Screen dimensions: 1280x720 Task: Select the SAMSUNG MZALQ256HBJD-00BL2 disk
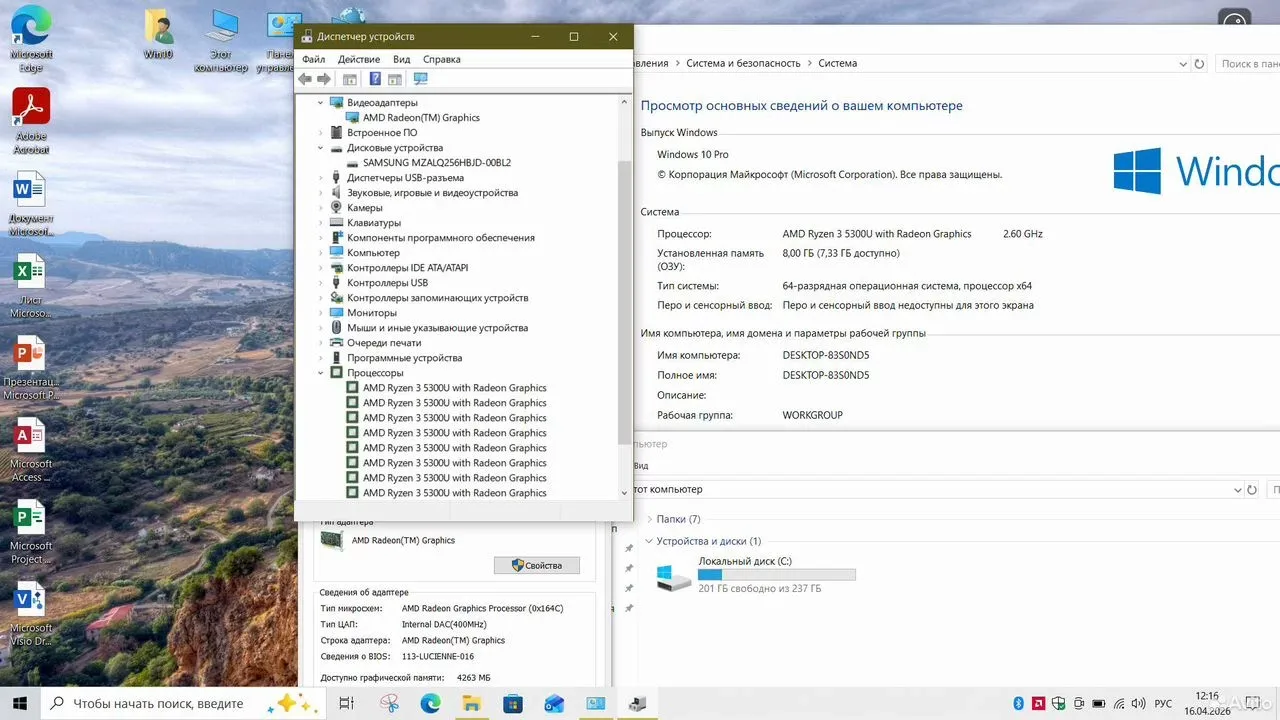click(x=437, y=163)
